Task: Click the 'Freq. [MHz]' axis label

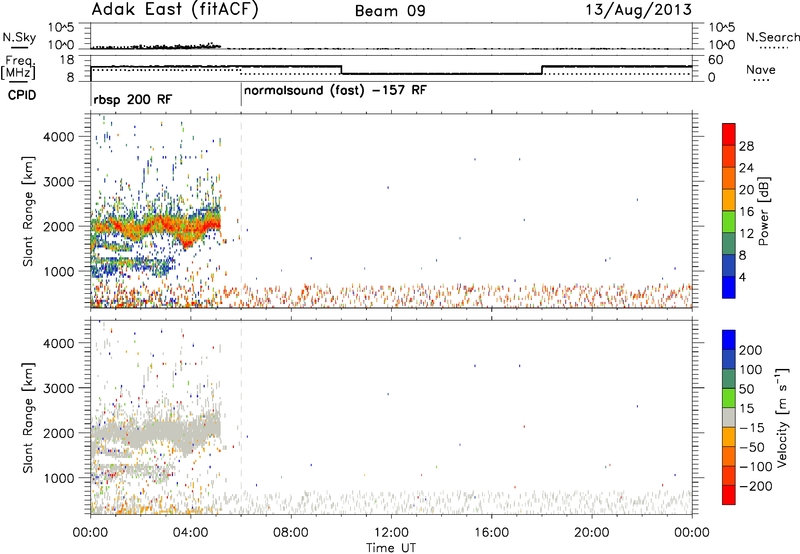Action: [19, 68]
